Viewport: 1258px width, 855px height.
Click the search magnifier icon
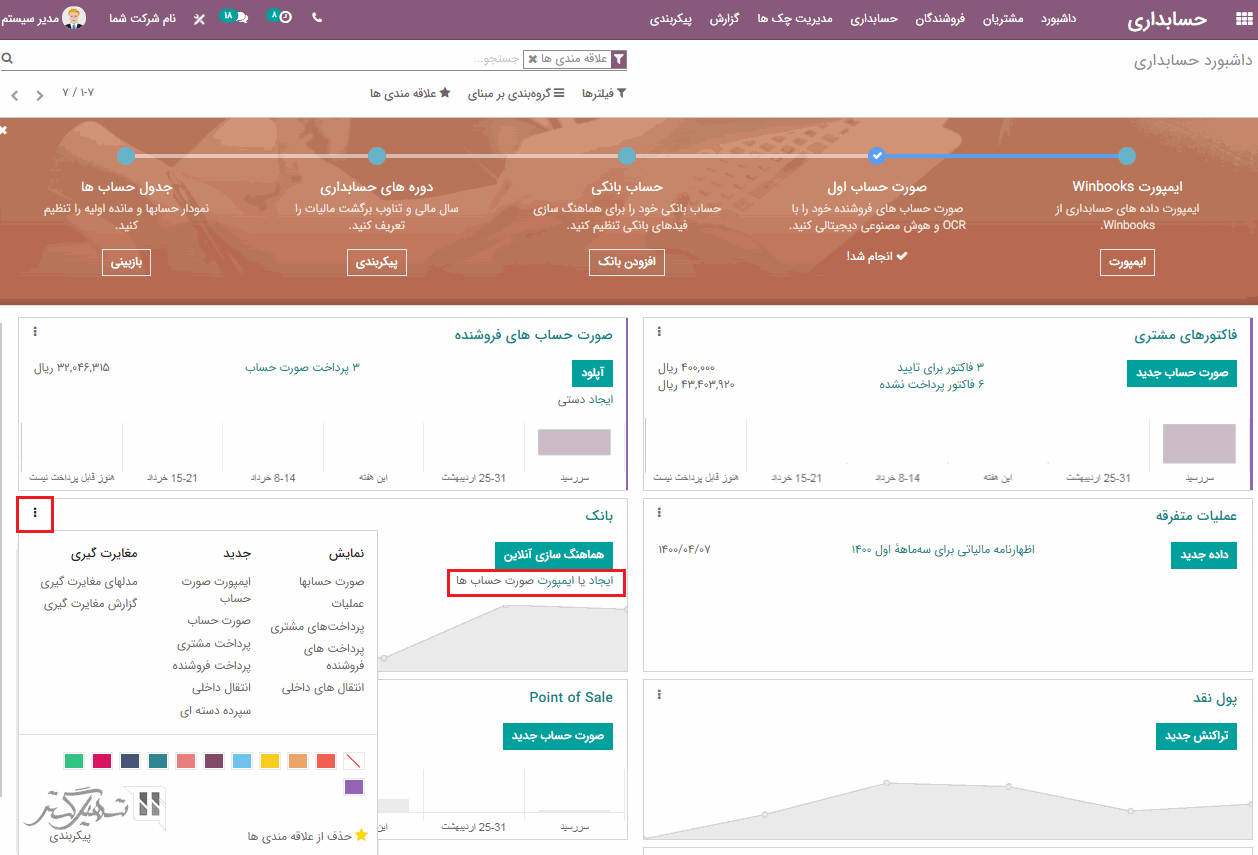7,60
